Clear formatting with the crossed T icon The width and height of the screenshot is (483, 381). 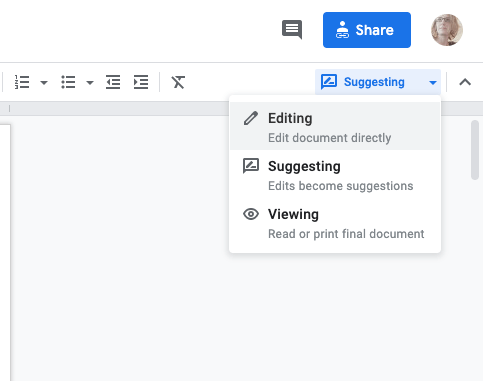point(178,82)
